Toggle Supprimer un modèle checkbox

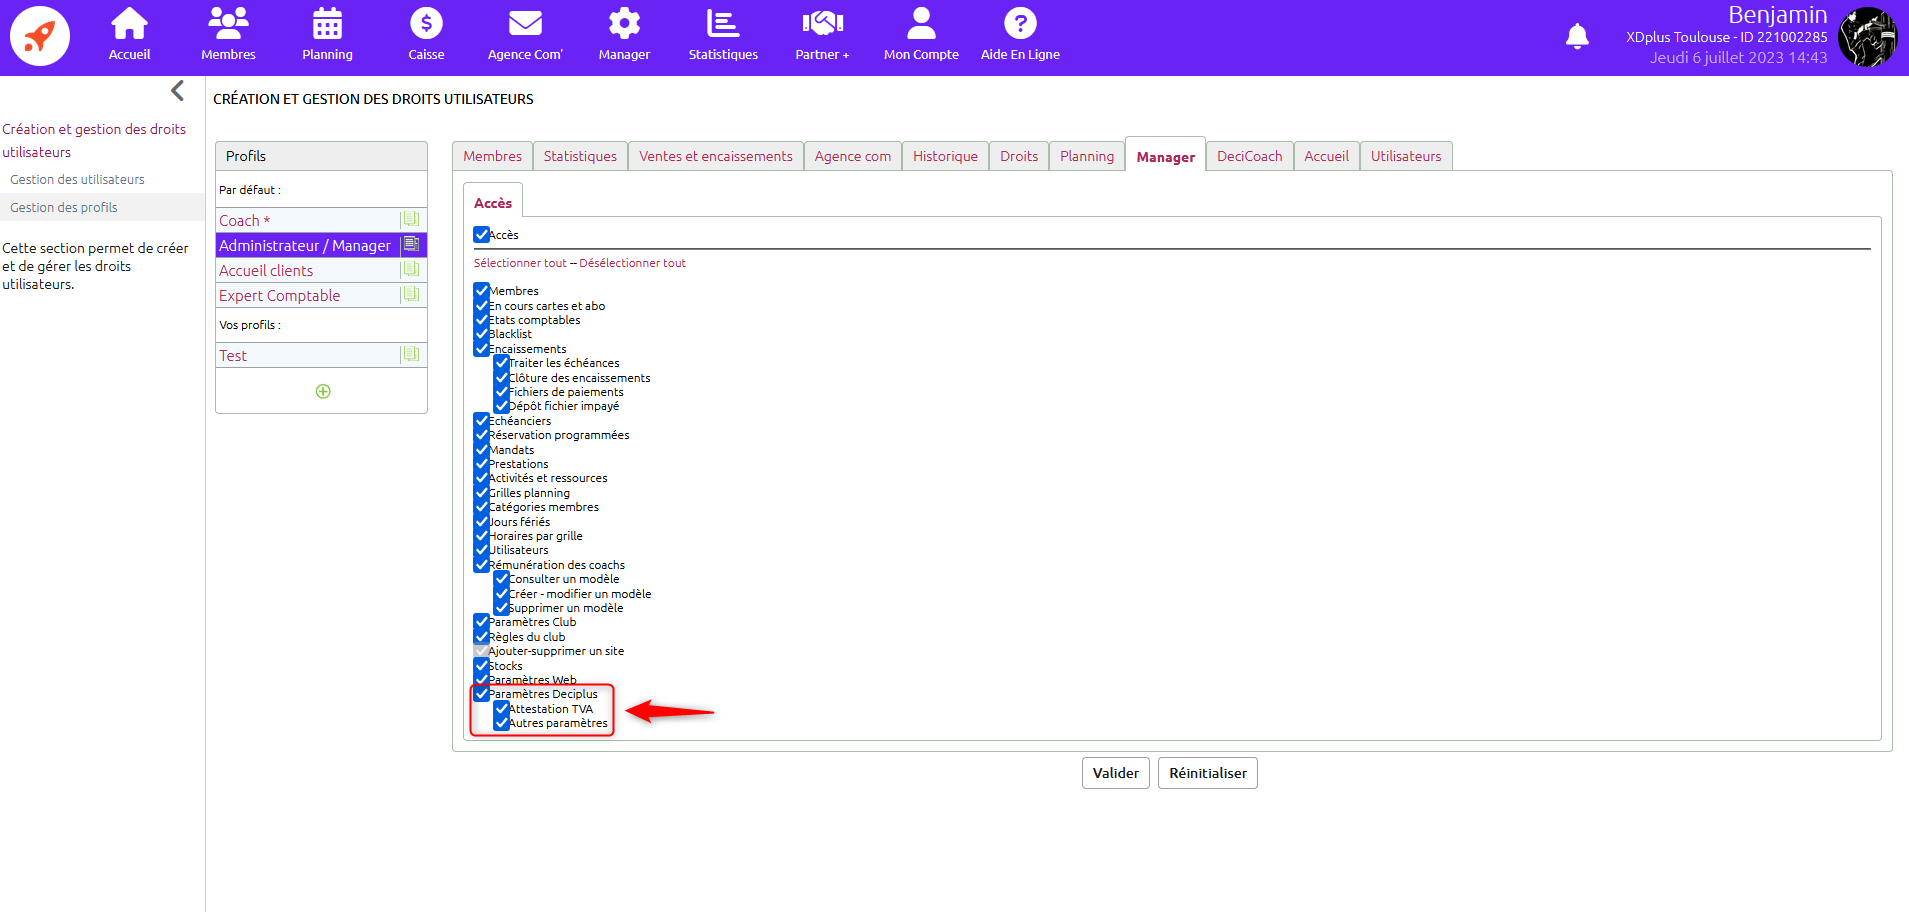point(502,608)
